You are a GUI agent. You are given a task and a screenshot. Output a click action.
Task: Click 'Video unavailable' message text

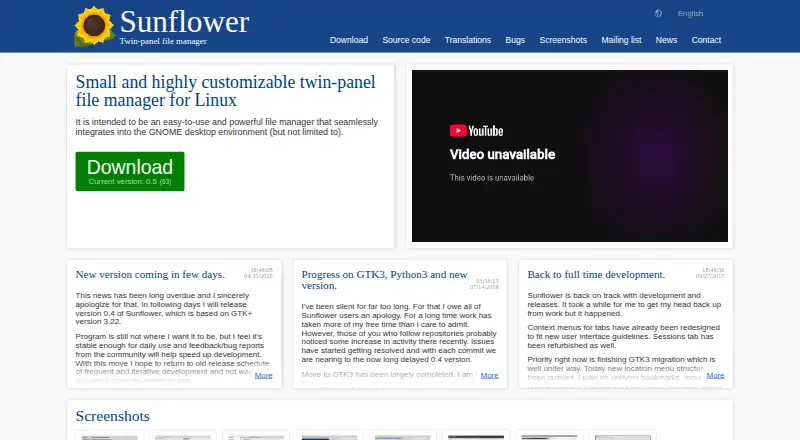click(x=502, y=154)
